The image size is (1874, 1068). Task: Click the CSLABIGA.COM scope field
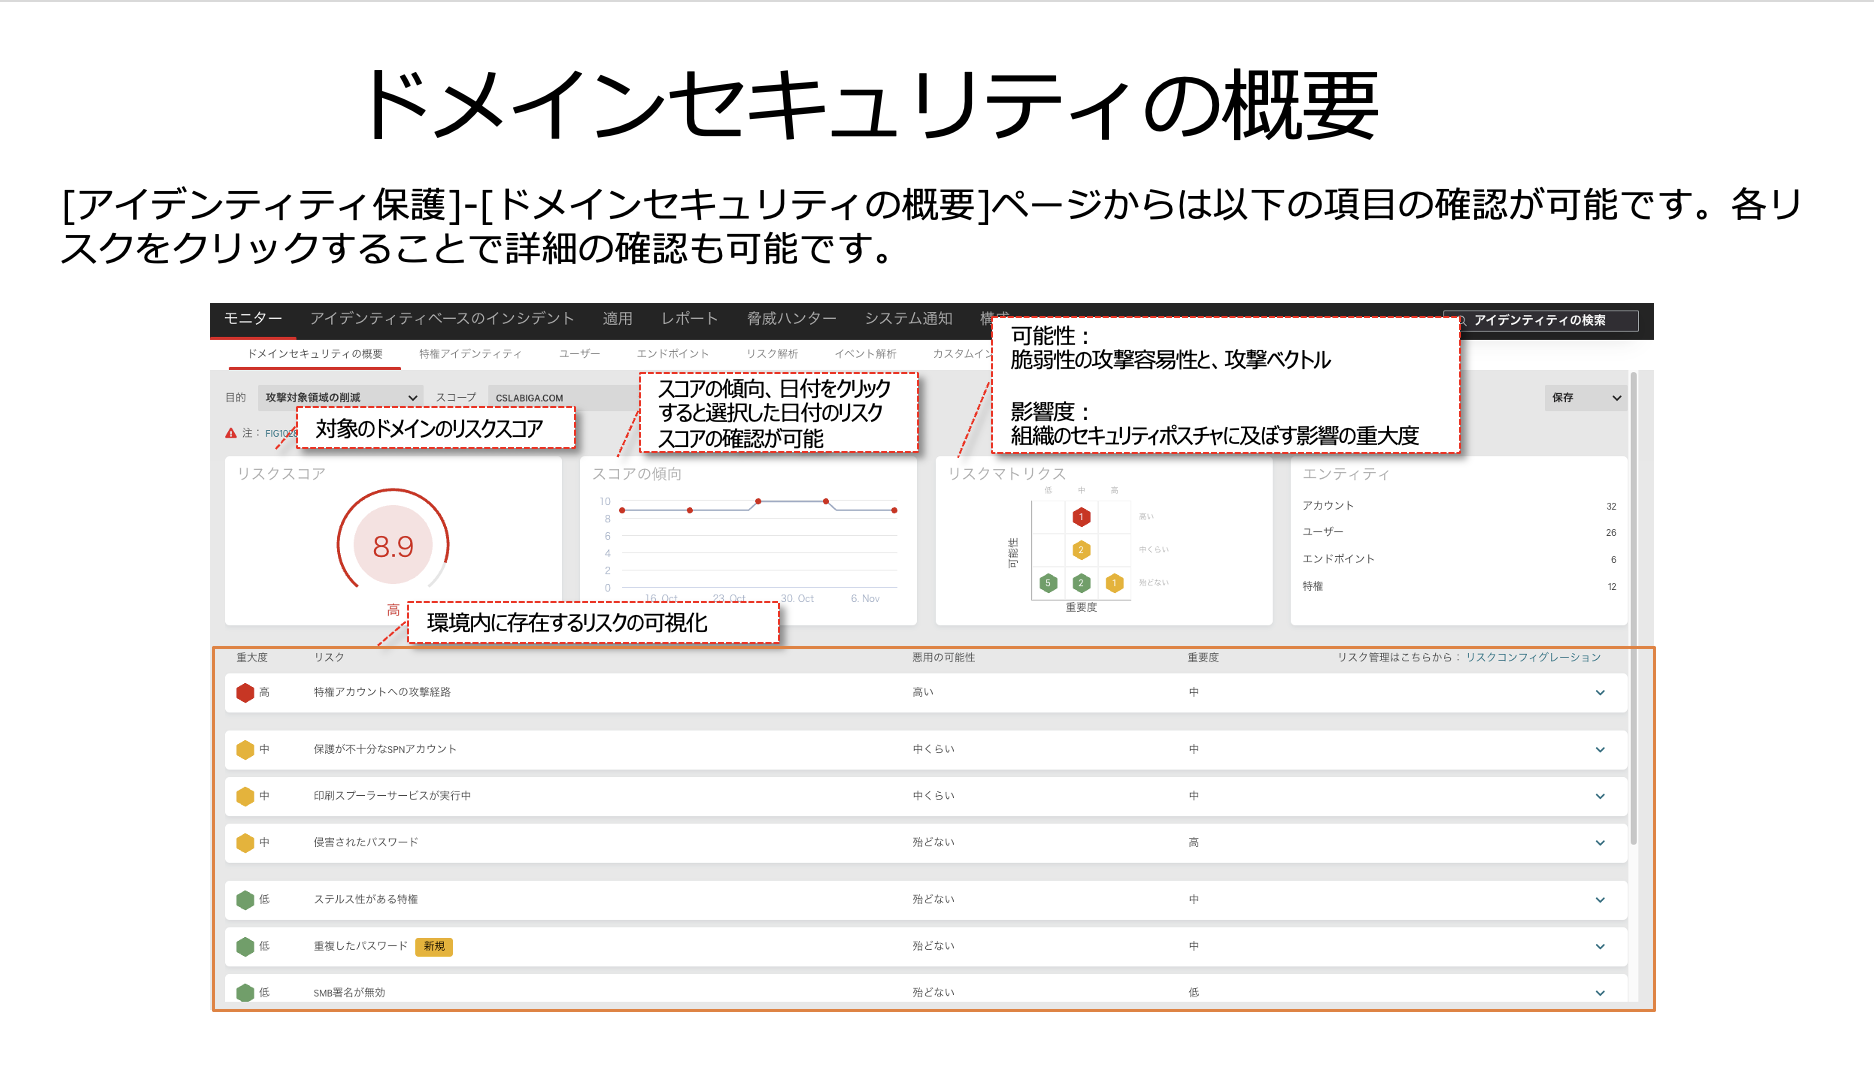click(x=565, y=398)
